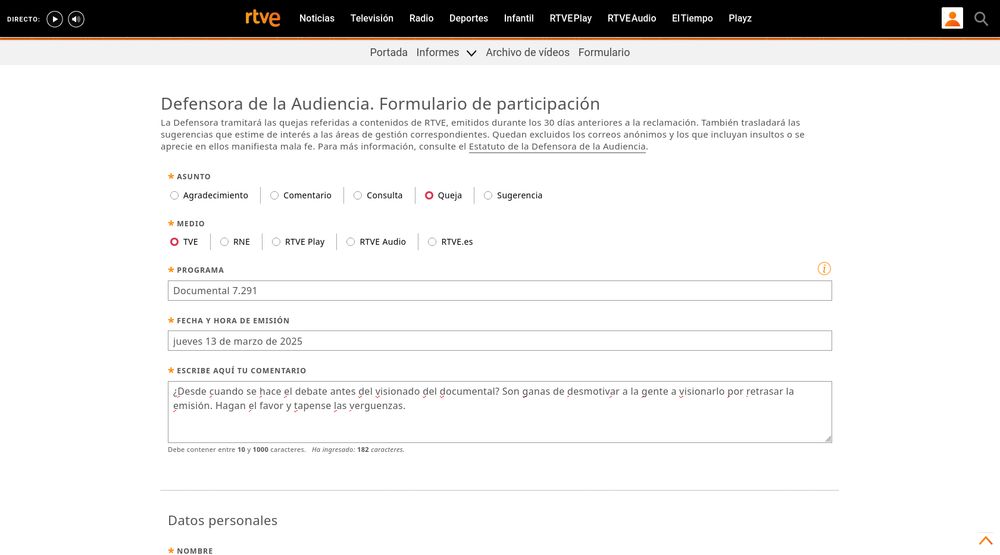
Task: Click the Programa input field
Action: click(499, 290)
